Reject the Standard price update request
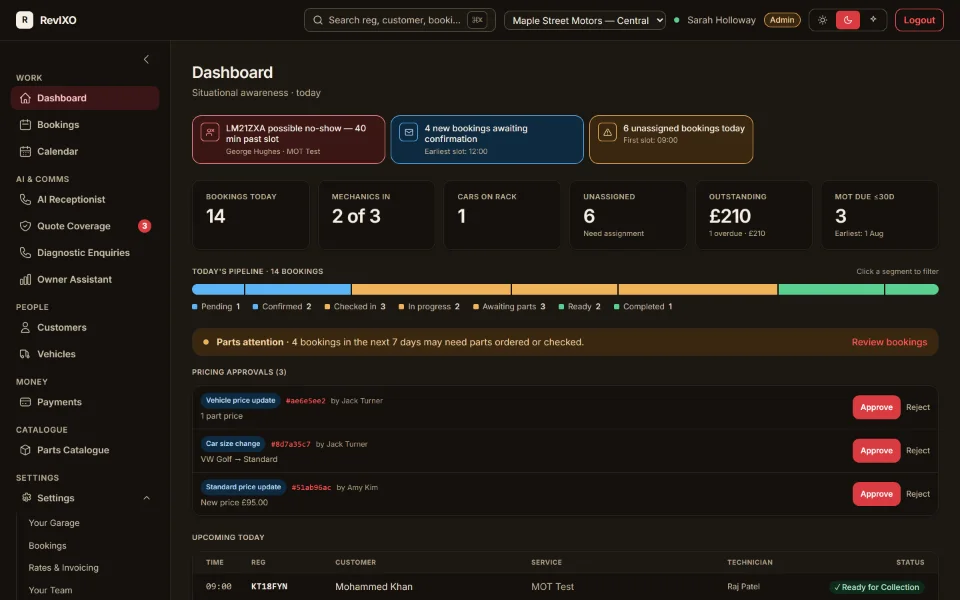The width and height of the screenshot is (960, 600). [x=918, y=494]
